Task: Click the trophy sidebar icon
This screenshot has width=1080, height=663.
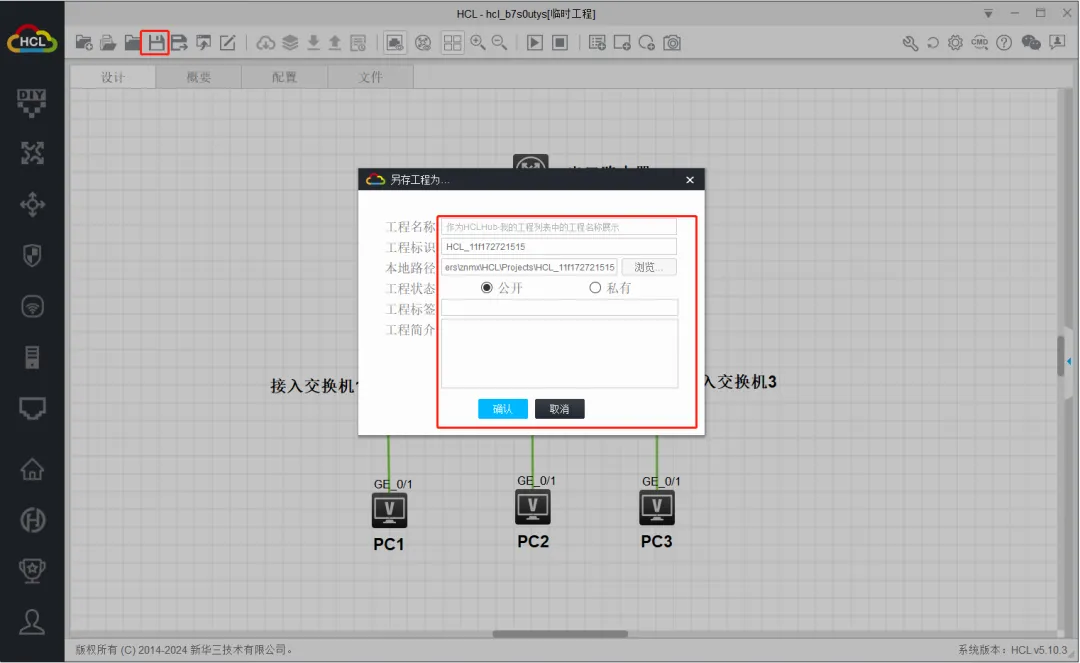Action: (x=32, y=571)
